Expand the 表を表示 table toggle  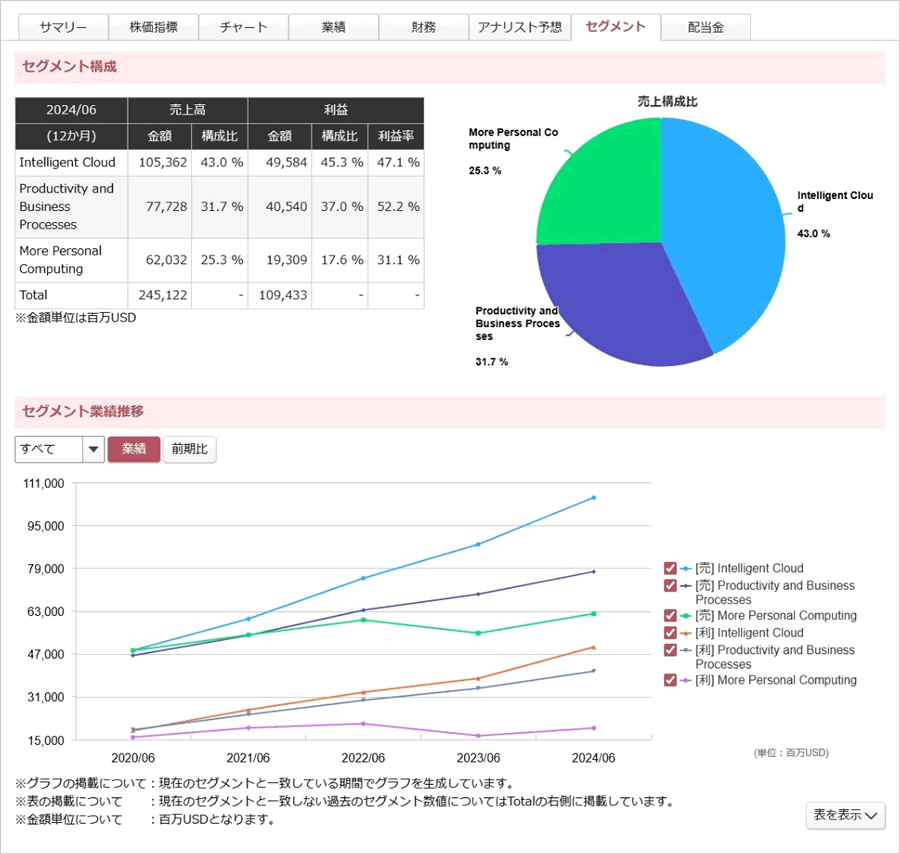845,815
